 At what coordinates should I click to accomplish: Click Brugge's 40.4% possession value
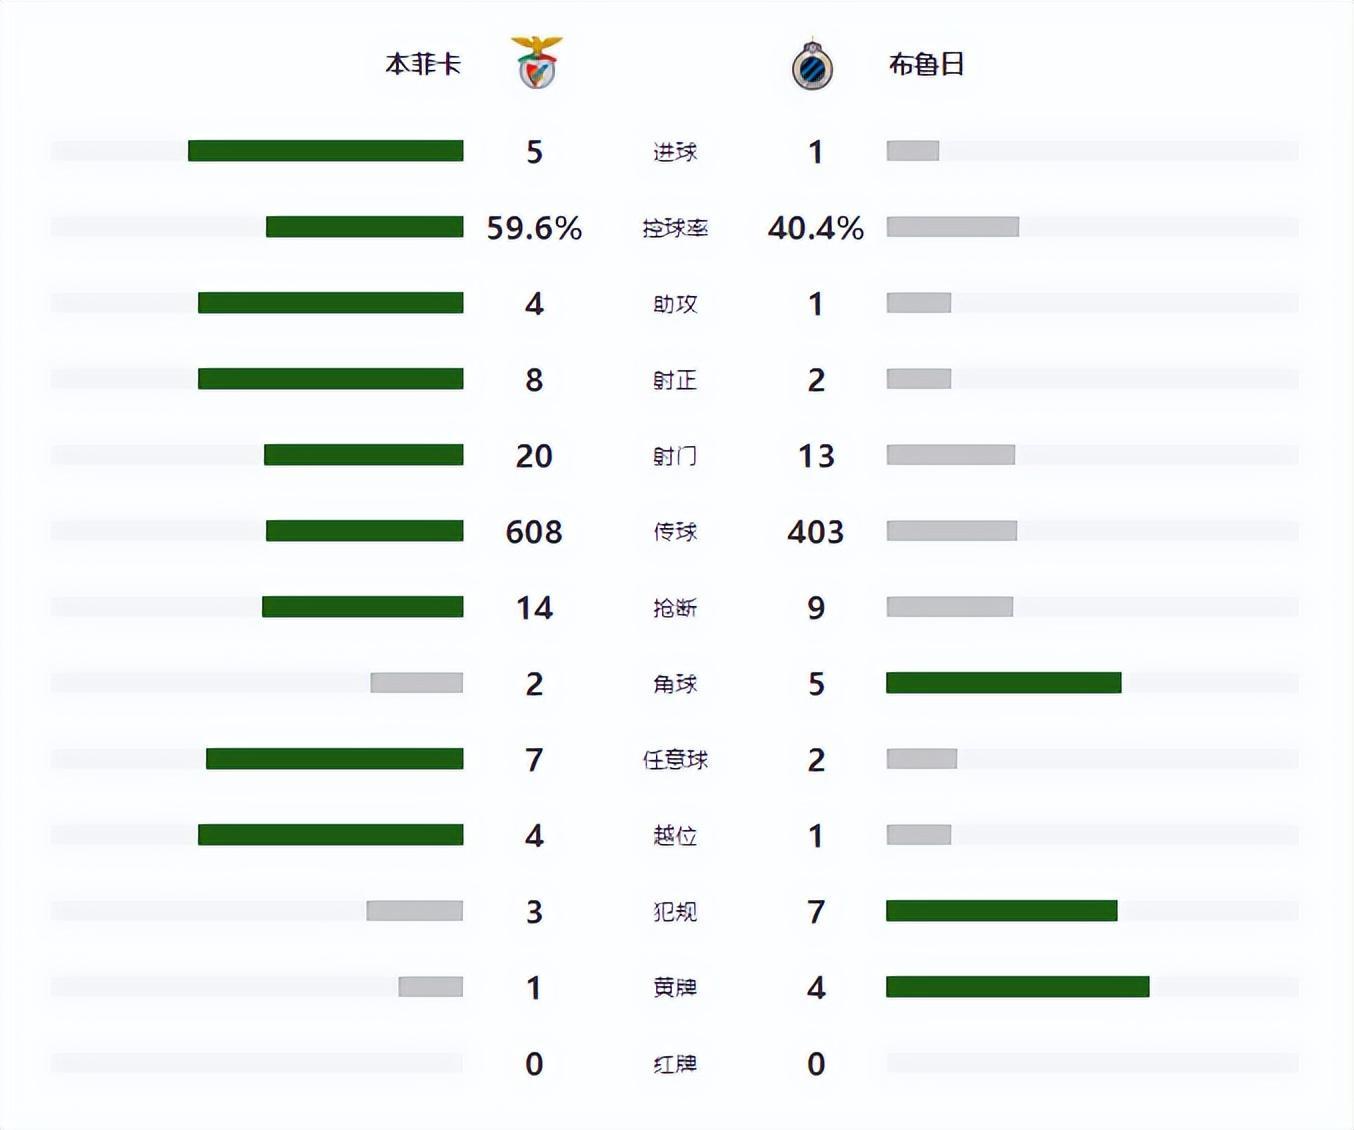tap(815, 228)
